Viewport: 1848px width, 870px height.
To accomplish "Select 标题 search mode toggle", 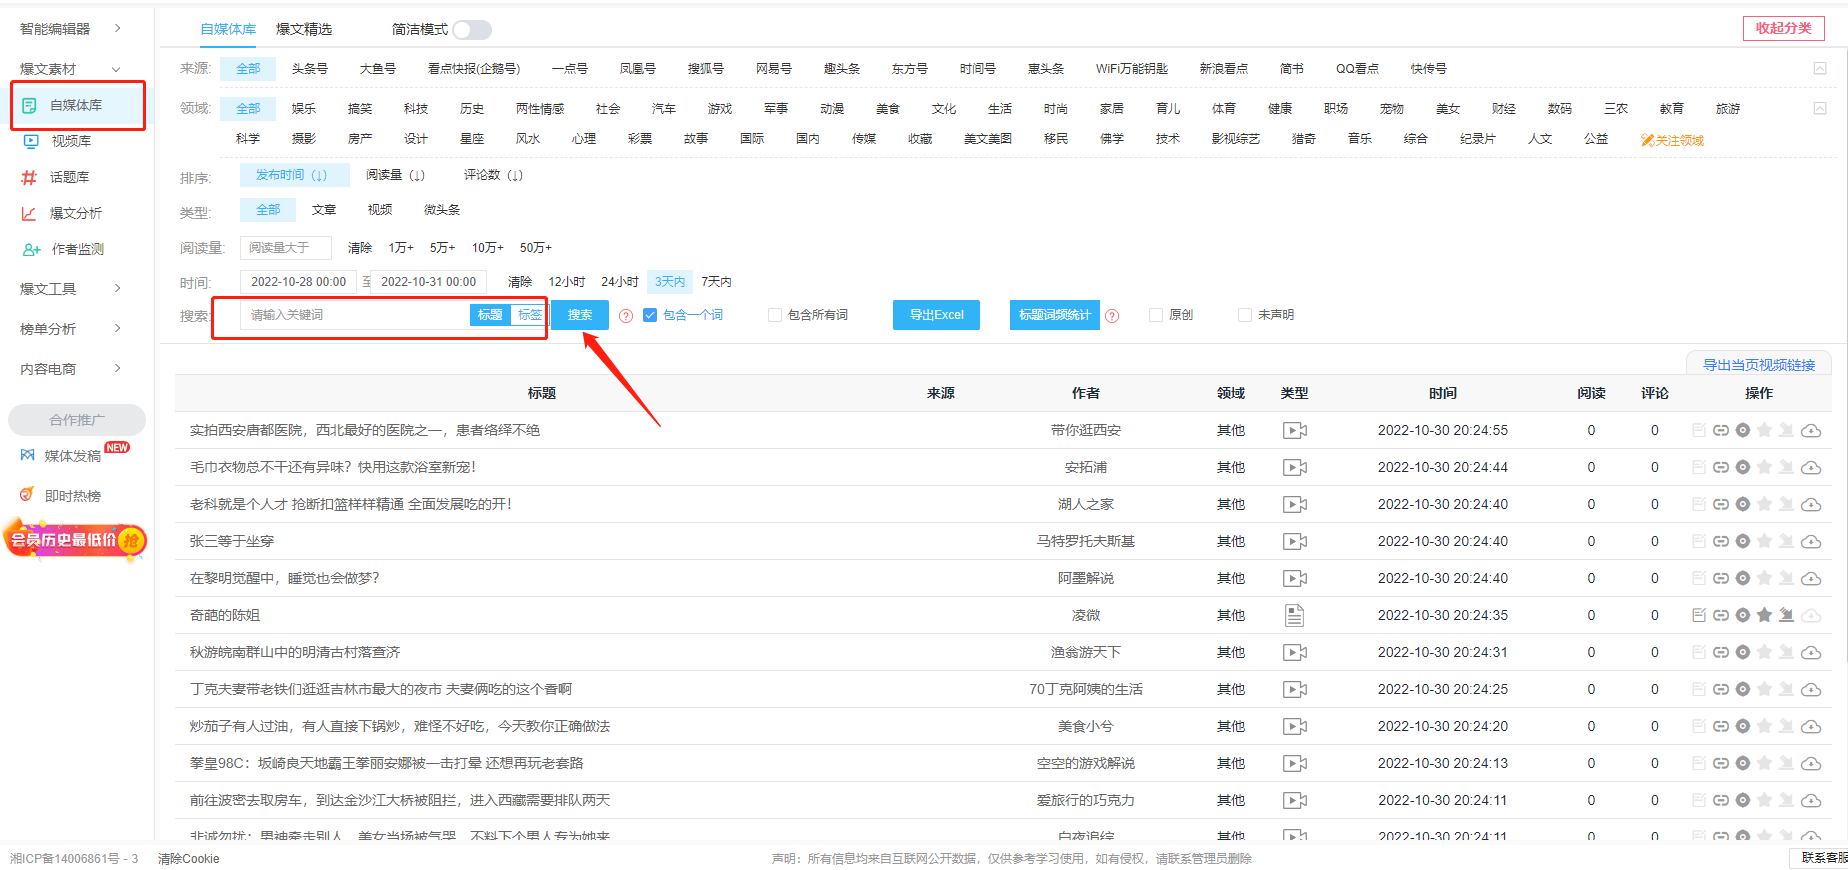I will (490, 315).
